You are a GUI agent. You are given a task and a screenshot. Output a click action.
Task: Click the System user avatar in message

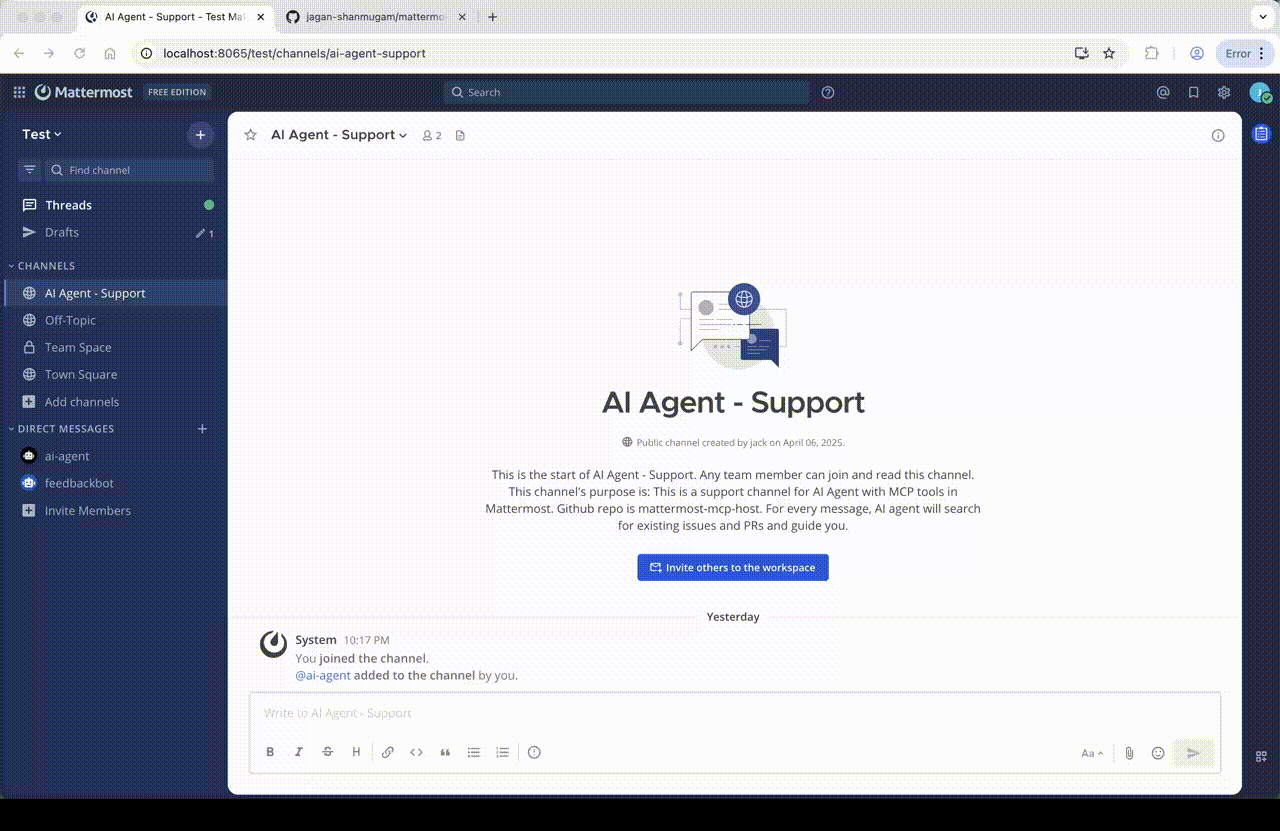click(273, 644)
